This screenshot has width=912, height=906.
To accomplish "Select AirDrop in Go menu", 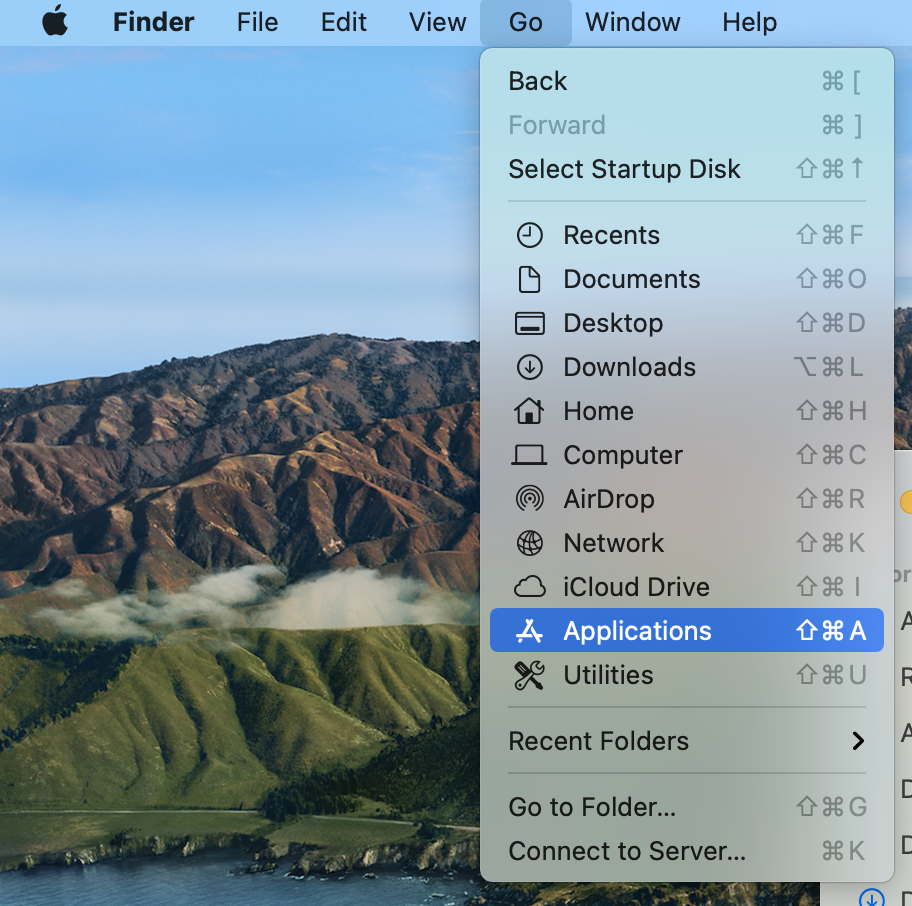I will (687, 500).
